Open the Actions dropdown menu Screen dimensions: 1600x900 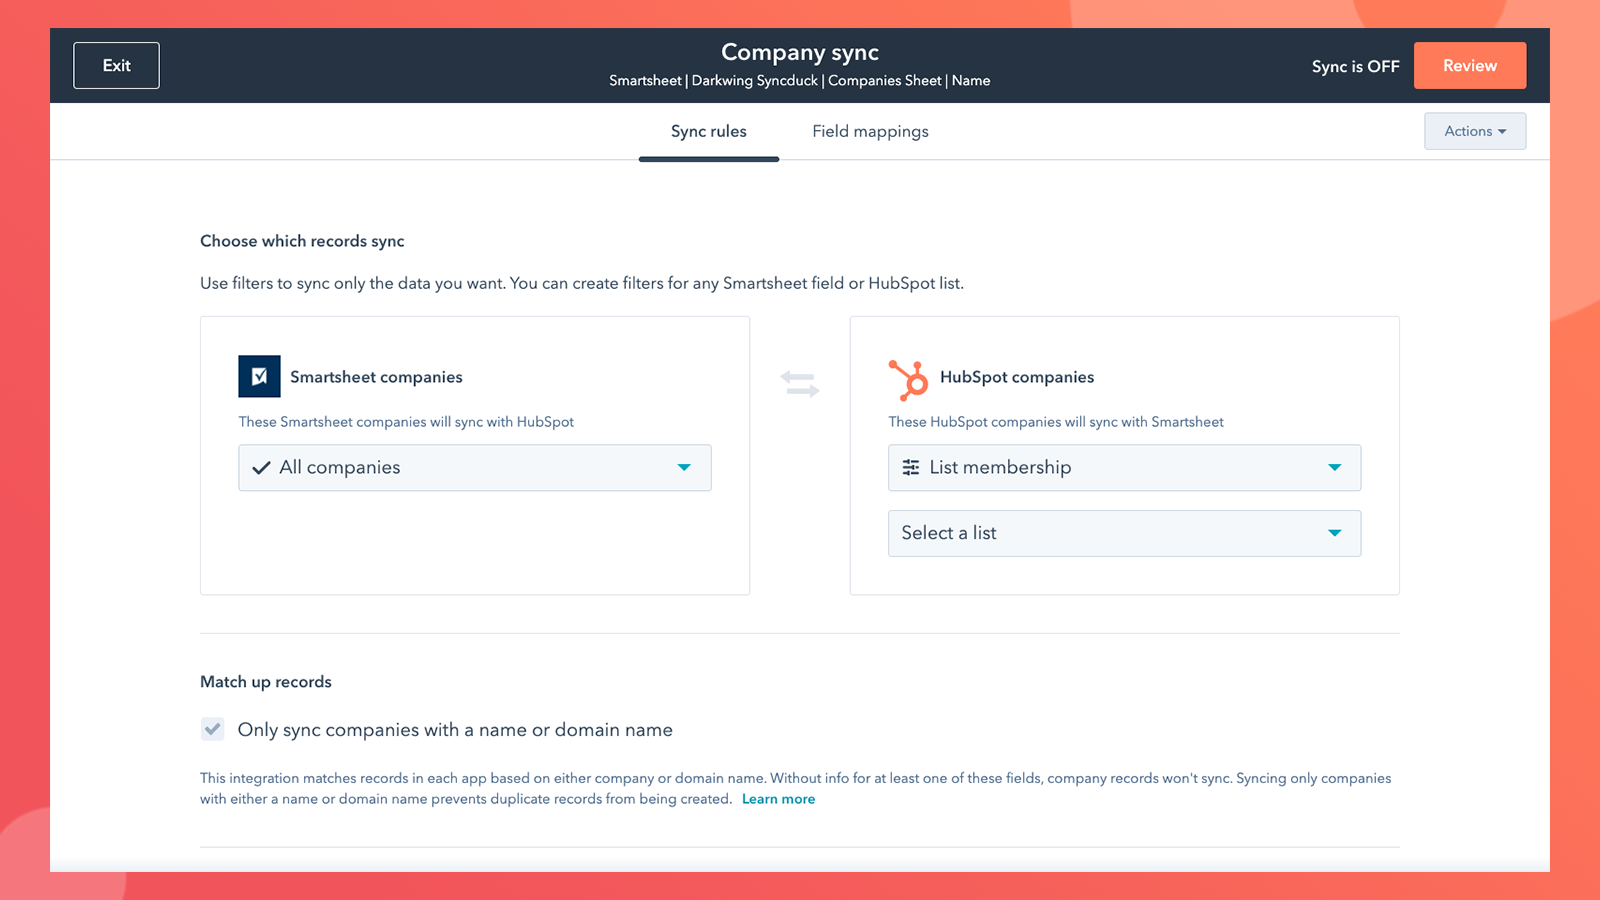point(1474,131)
